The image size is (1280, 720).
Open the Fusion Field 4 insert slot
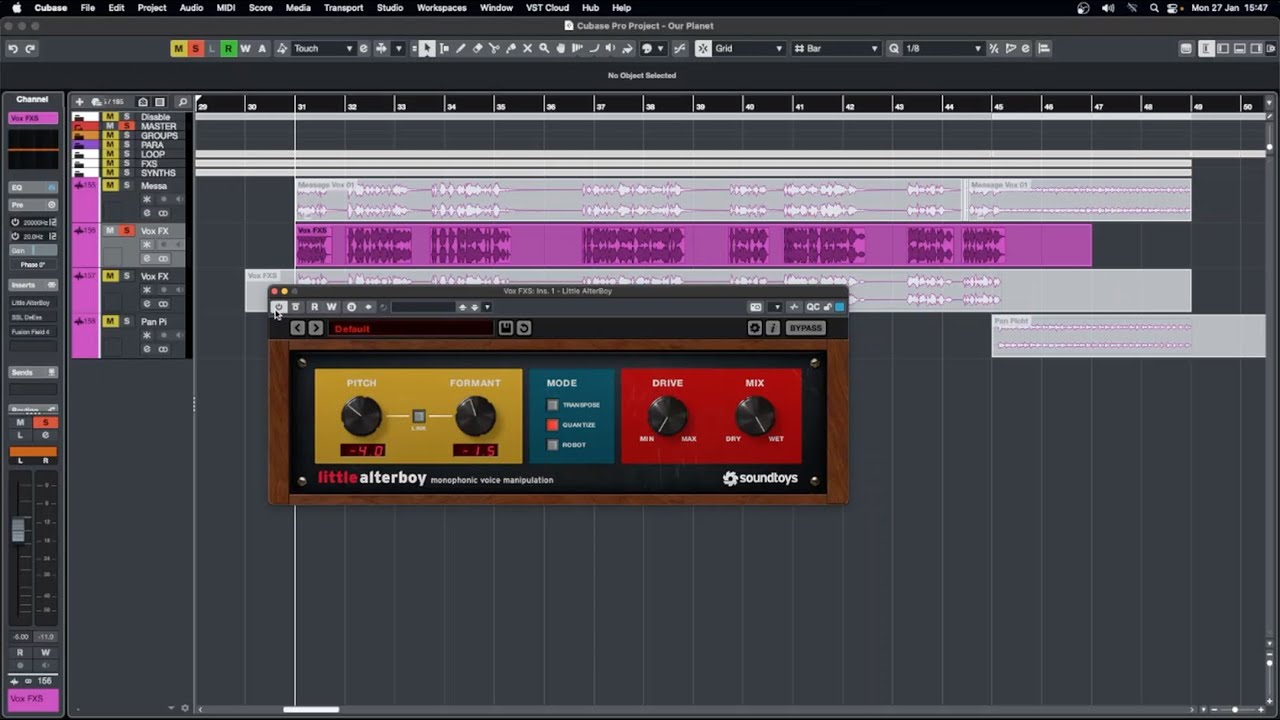(x=33, y=332)
